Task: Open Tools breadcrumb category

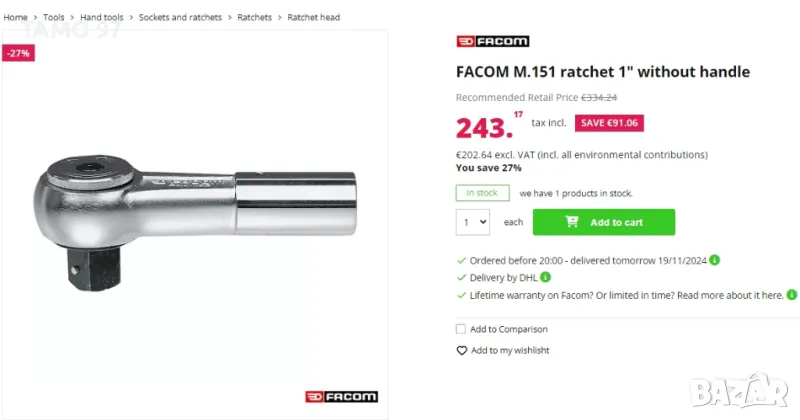Action: (54, 17)
